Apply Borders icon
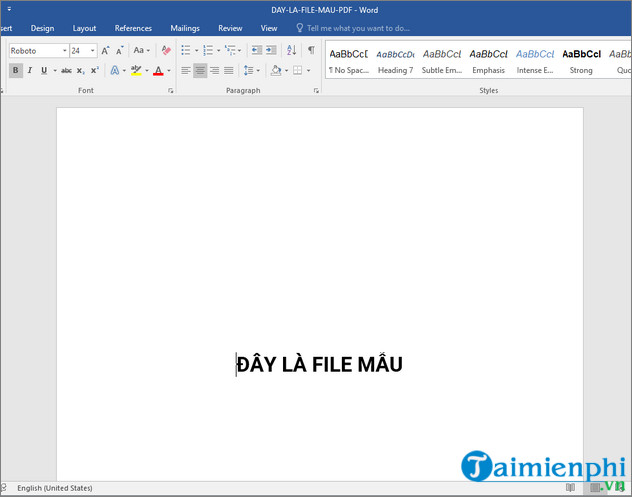Viewport: 632px width, 497px height. coord(297,71)
